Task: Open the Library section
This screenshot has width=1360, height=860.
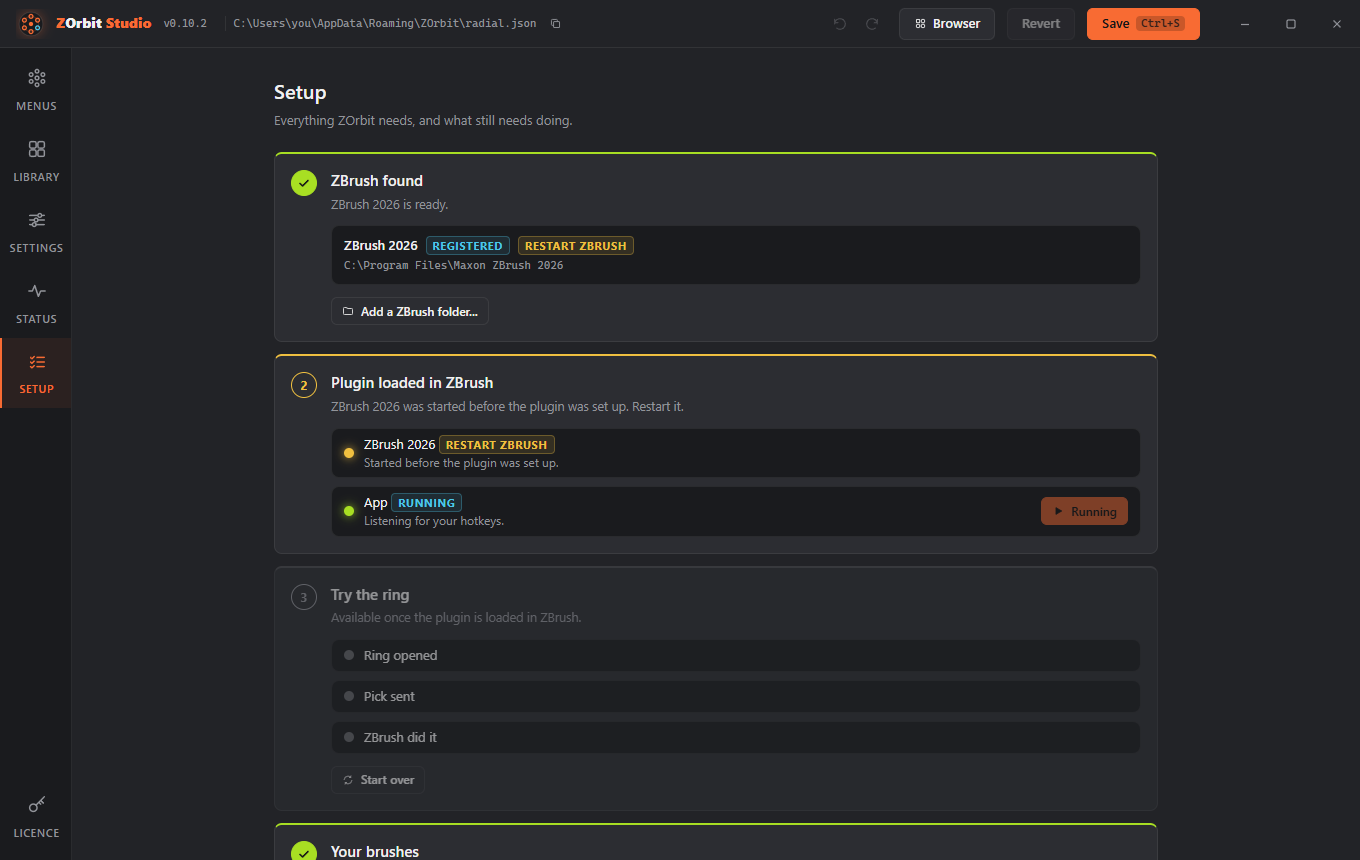Action: (36, 161)
